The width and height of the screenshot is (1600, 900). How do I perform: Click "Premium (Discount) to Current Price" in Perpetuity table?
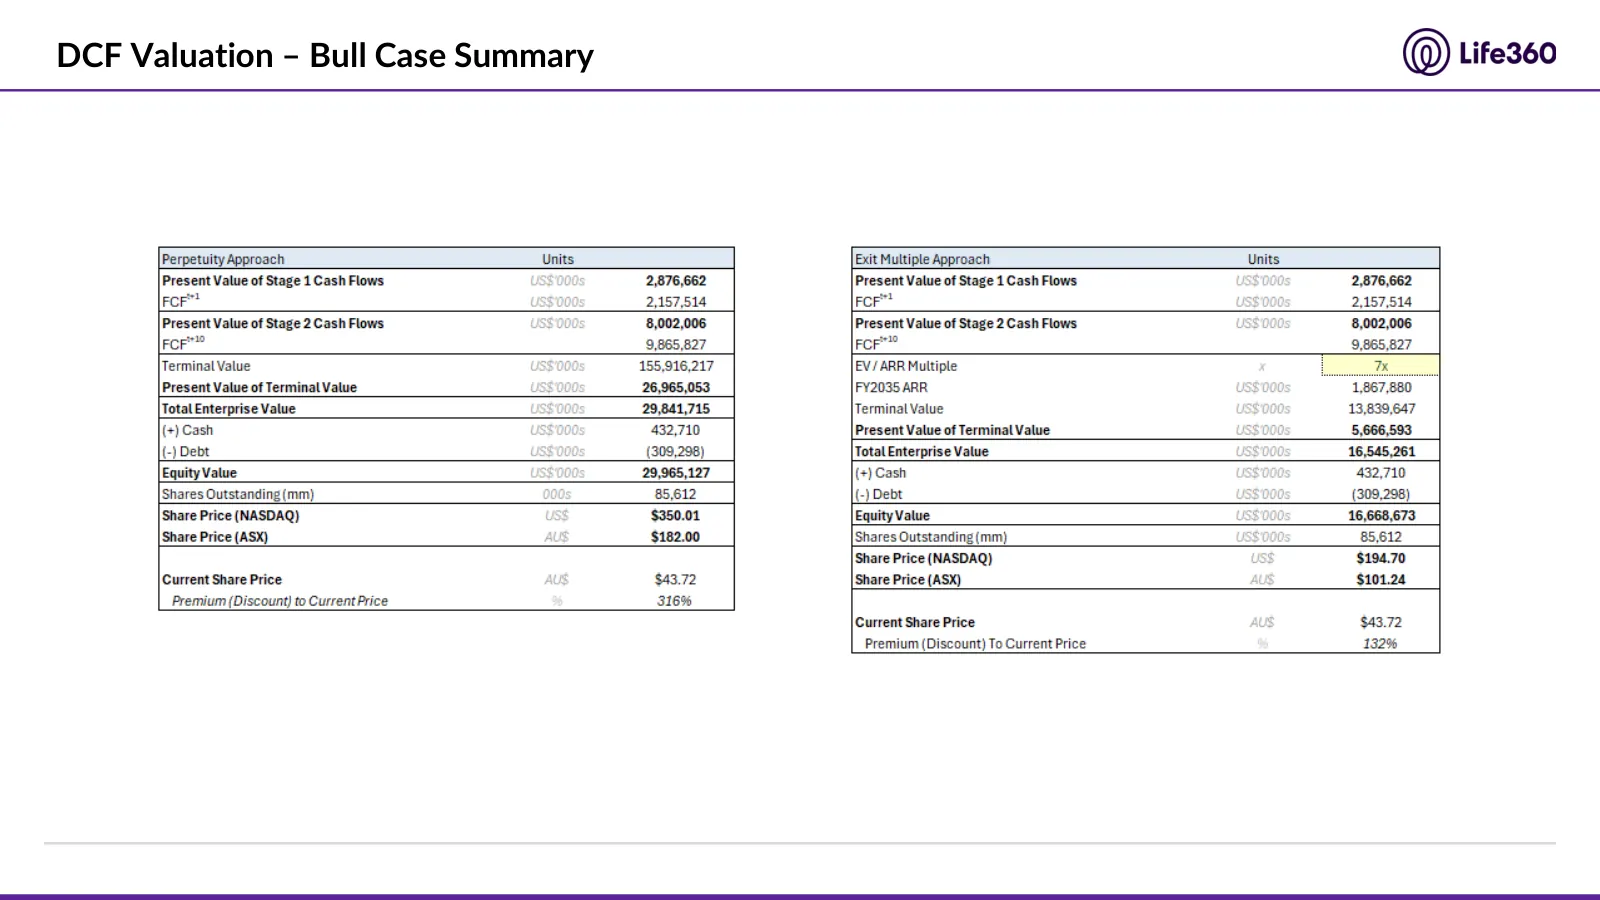point(280,601)
